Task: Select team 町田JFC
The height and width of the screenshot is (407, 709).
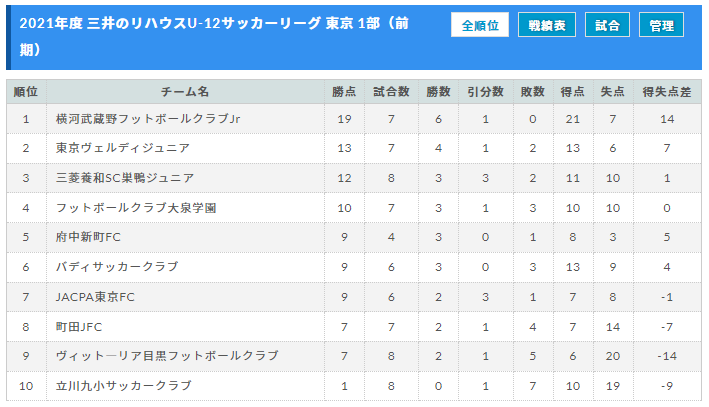Action: point(79,327)
